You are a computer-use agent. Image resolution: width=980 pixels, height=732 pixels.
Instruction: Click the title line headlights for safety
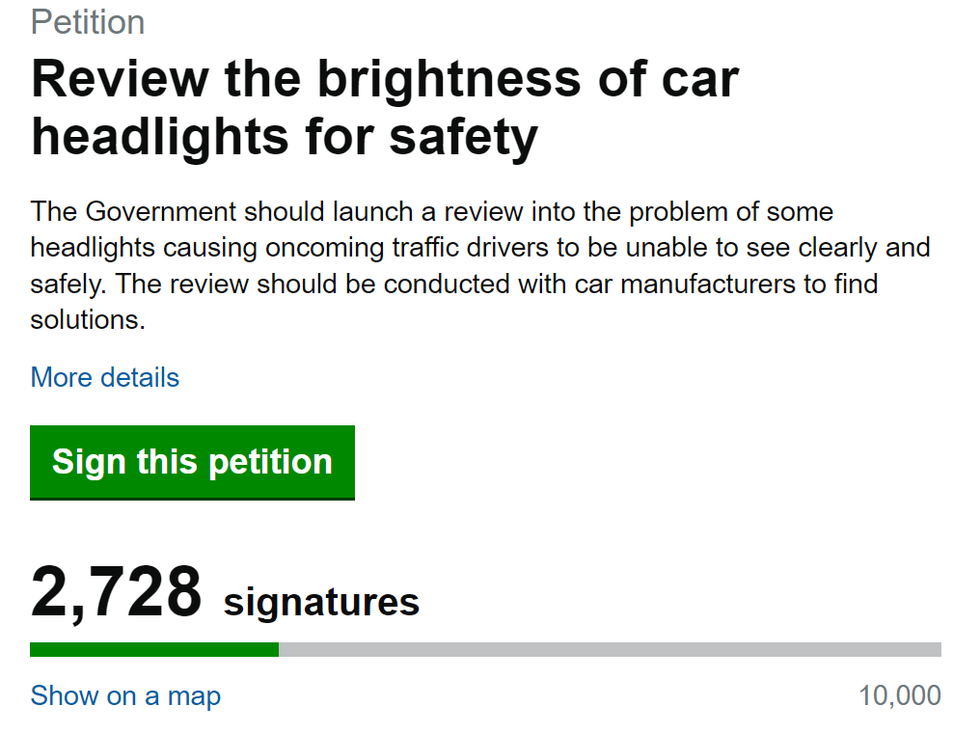click(x=284, y=135)
